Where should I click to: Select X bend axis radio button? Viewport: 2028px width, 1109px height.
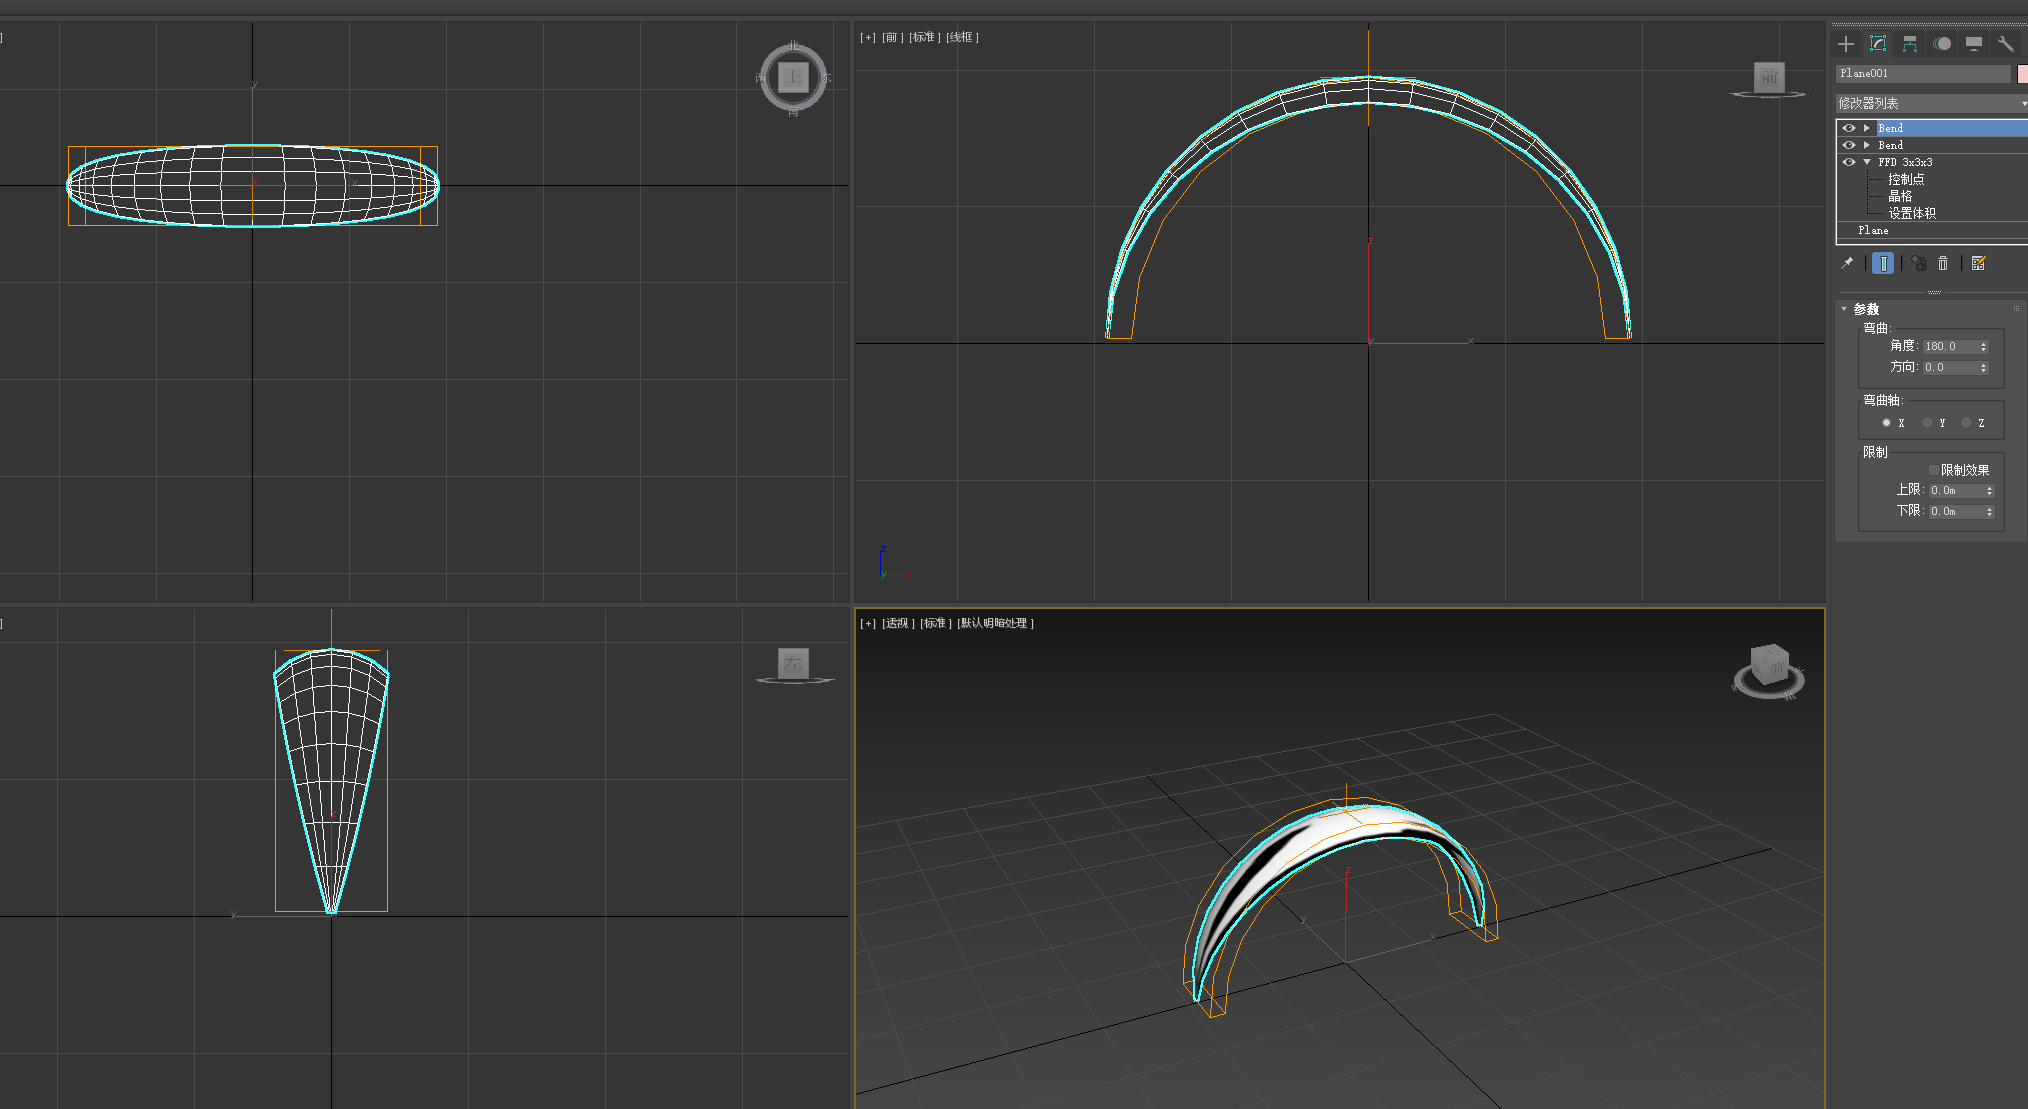click(x=1886, y=423)
